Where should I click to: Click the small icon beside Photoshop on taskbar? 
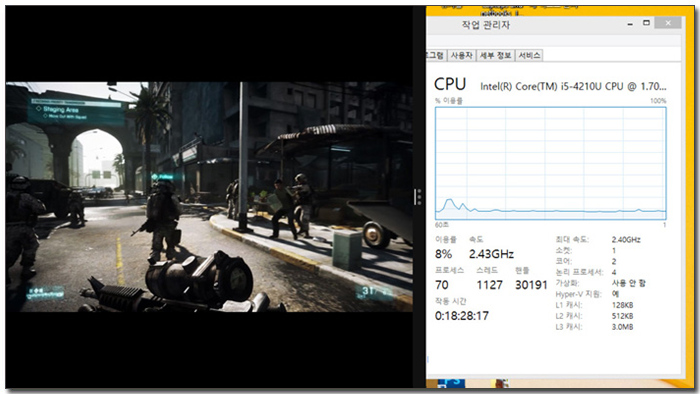[500, 382]
